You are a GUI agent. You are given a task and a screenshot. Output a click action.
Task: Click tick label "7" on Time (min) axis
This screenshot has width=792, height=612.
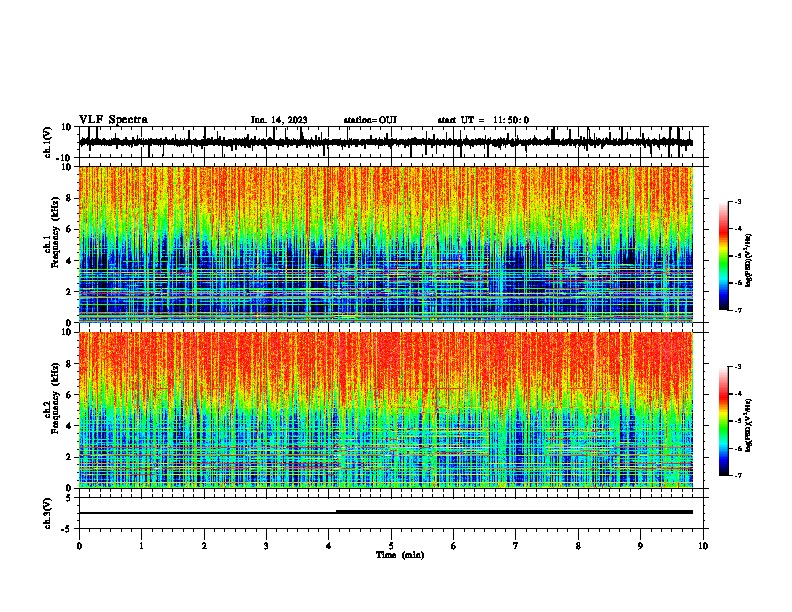pyautogui.click(x=516, y=546)
